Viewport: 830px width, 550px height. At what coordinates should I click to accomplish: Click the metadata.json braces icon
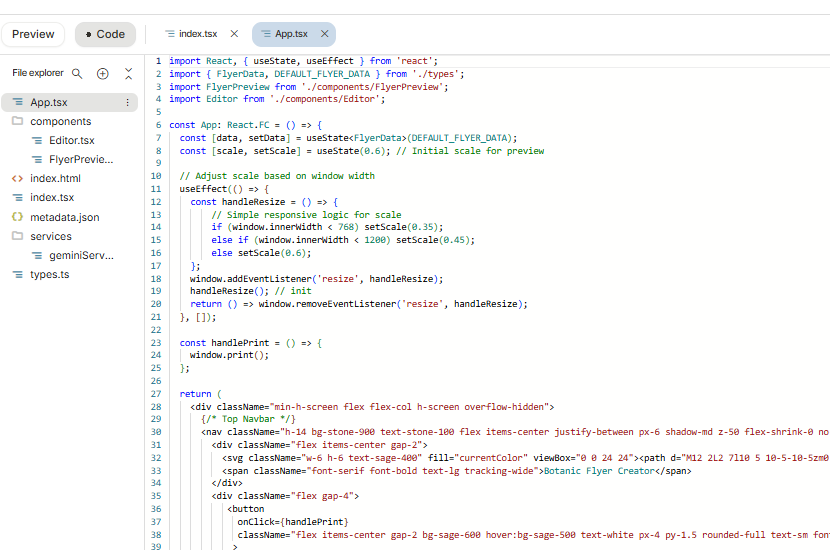(17, 217)
